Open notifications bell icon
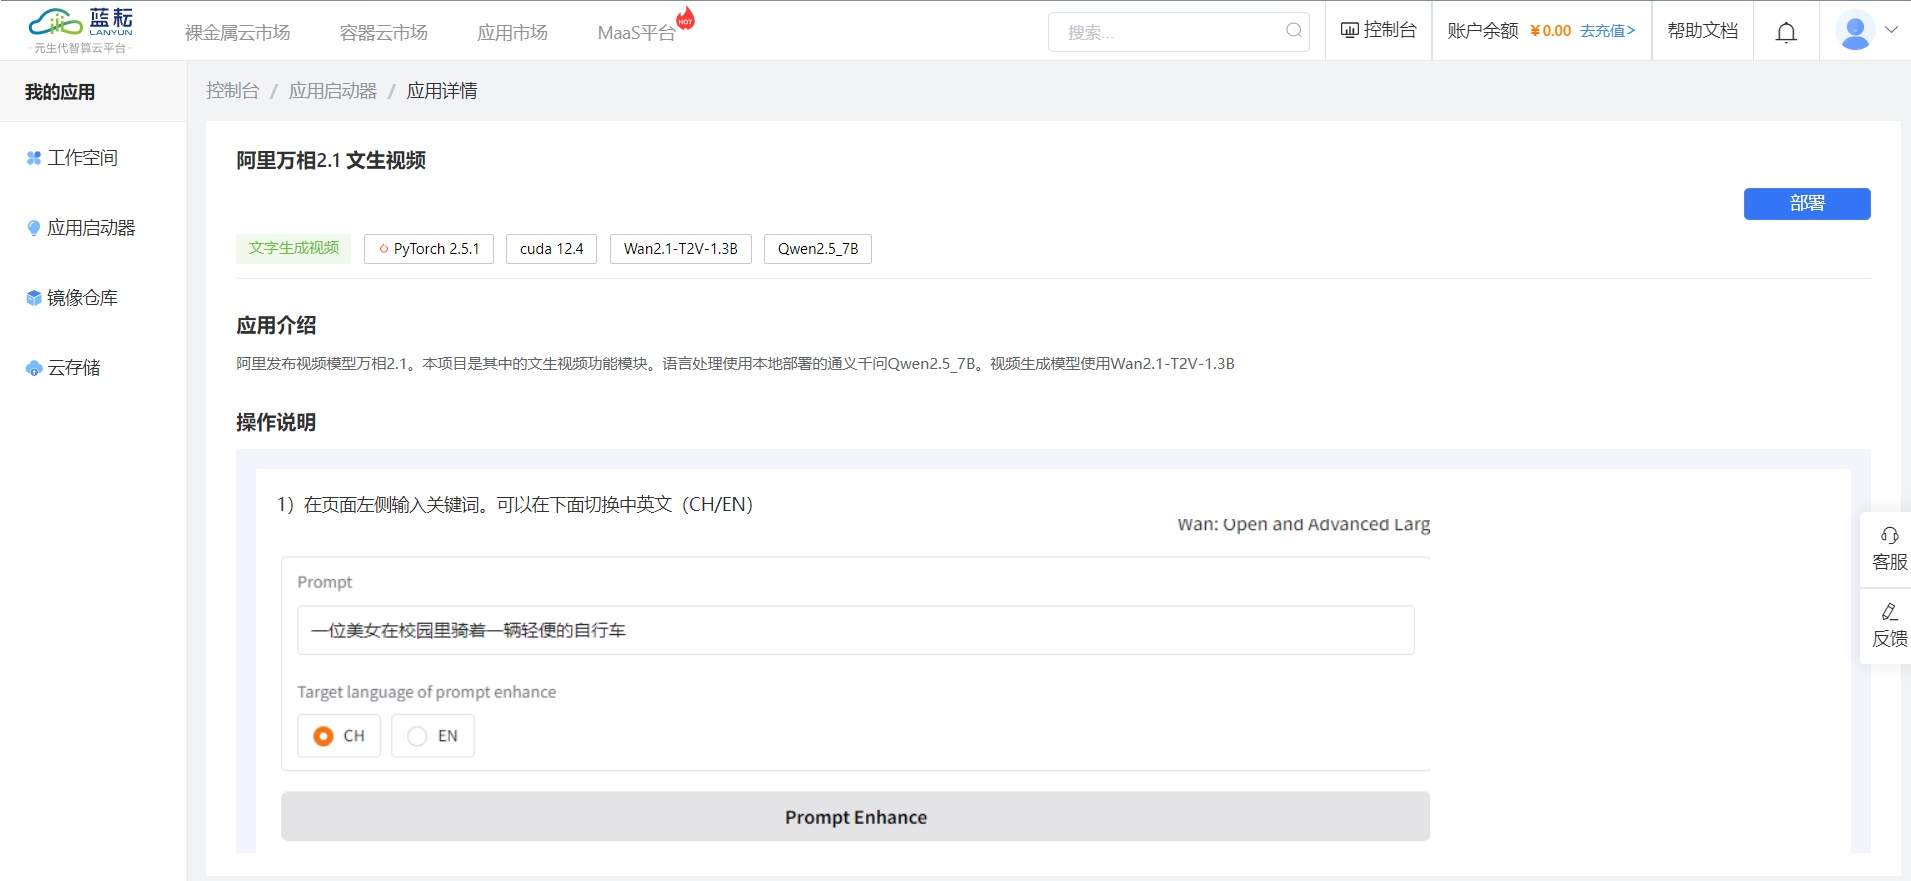The height and width of the screenshot is (881, 1911). coord(1786,32)
